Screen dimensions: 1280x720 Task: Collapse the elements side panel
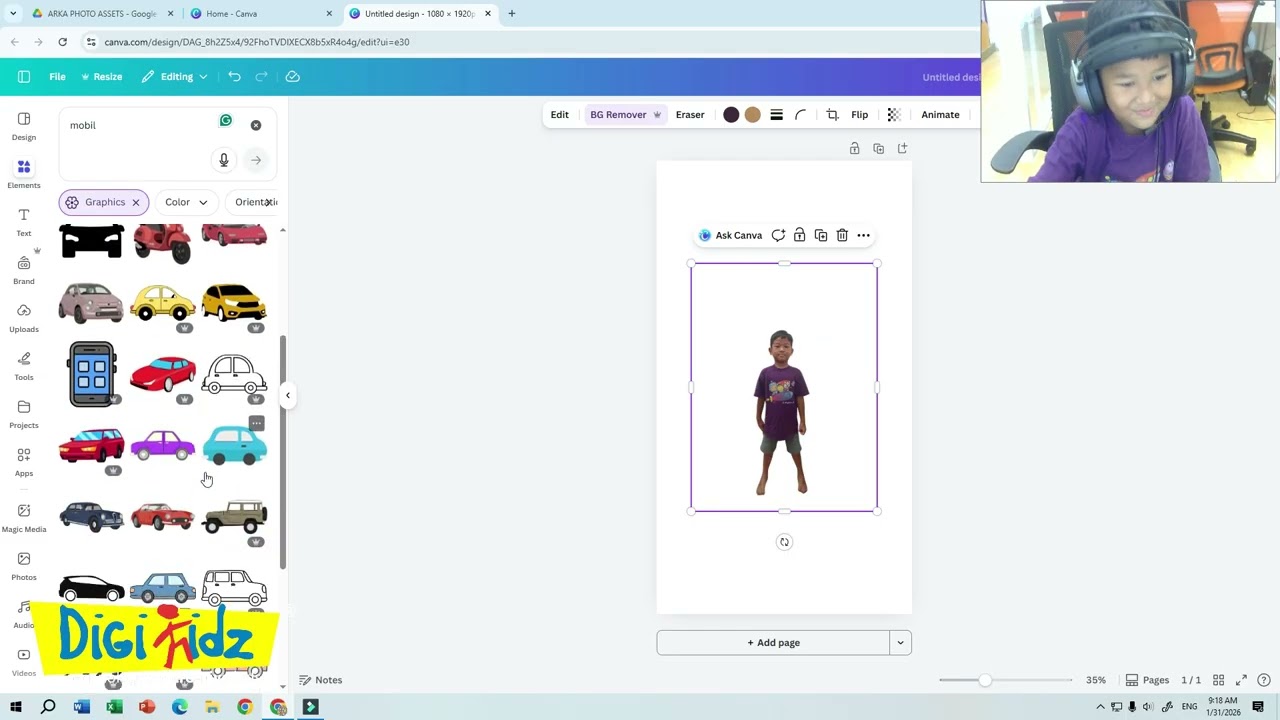(288, 395)
